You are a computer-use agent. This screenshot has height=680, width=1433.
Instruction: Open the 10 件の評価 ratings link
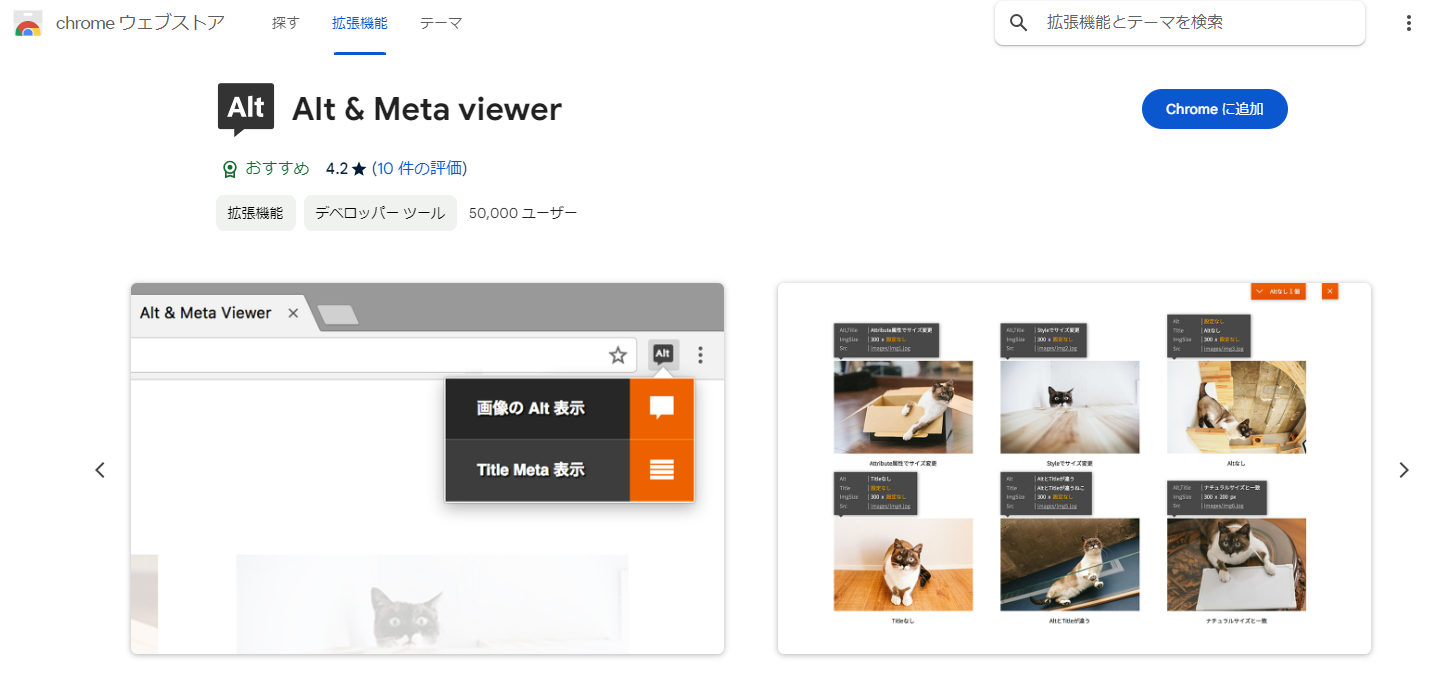420,168
